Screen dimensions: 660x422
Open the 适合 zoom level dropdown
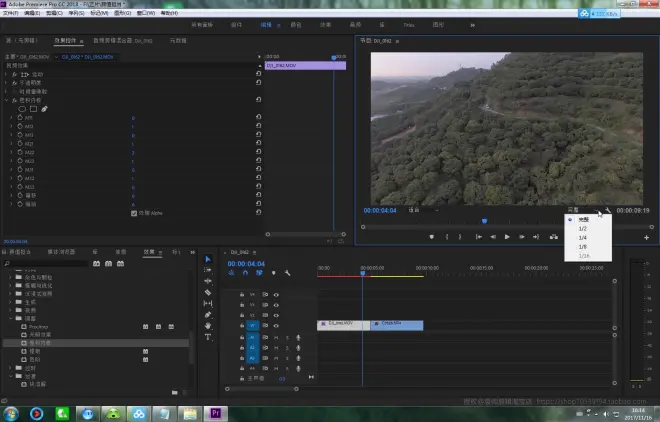423,210
